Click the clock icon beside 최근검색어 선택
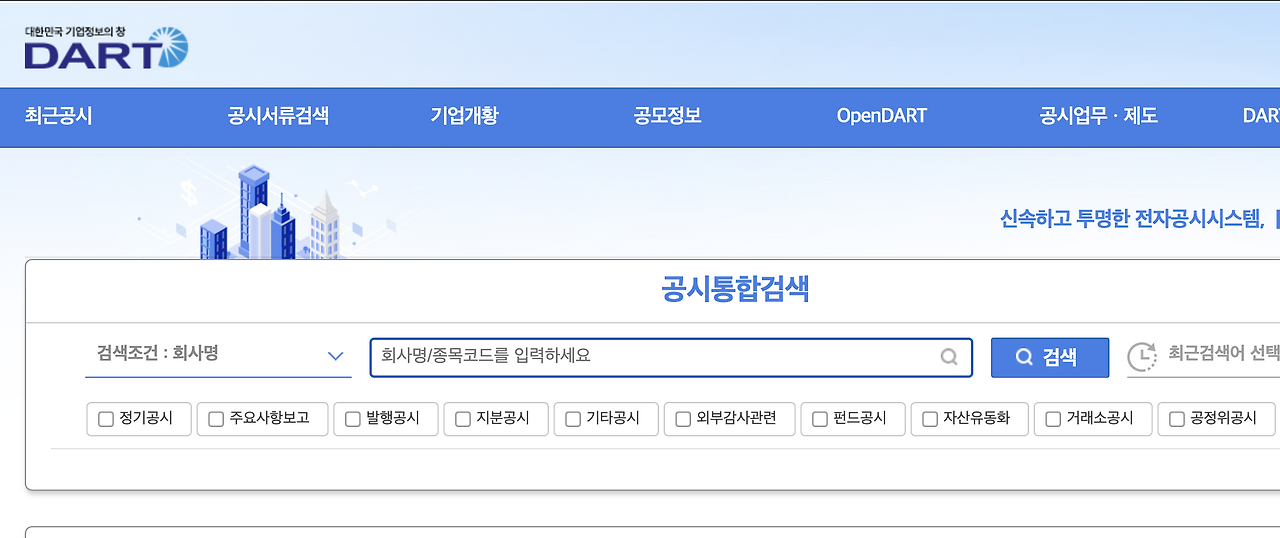 (1141, 357)
